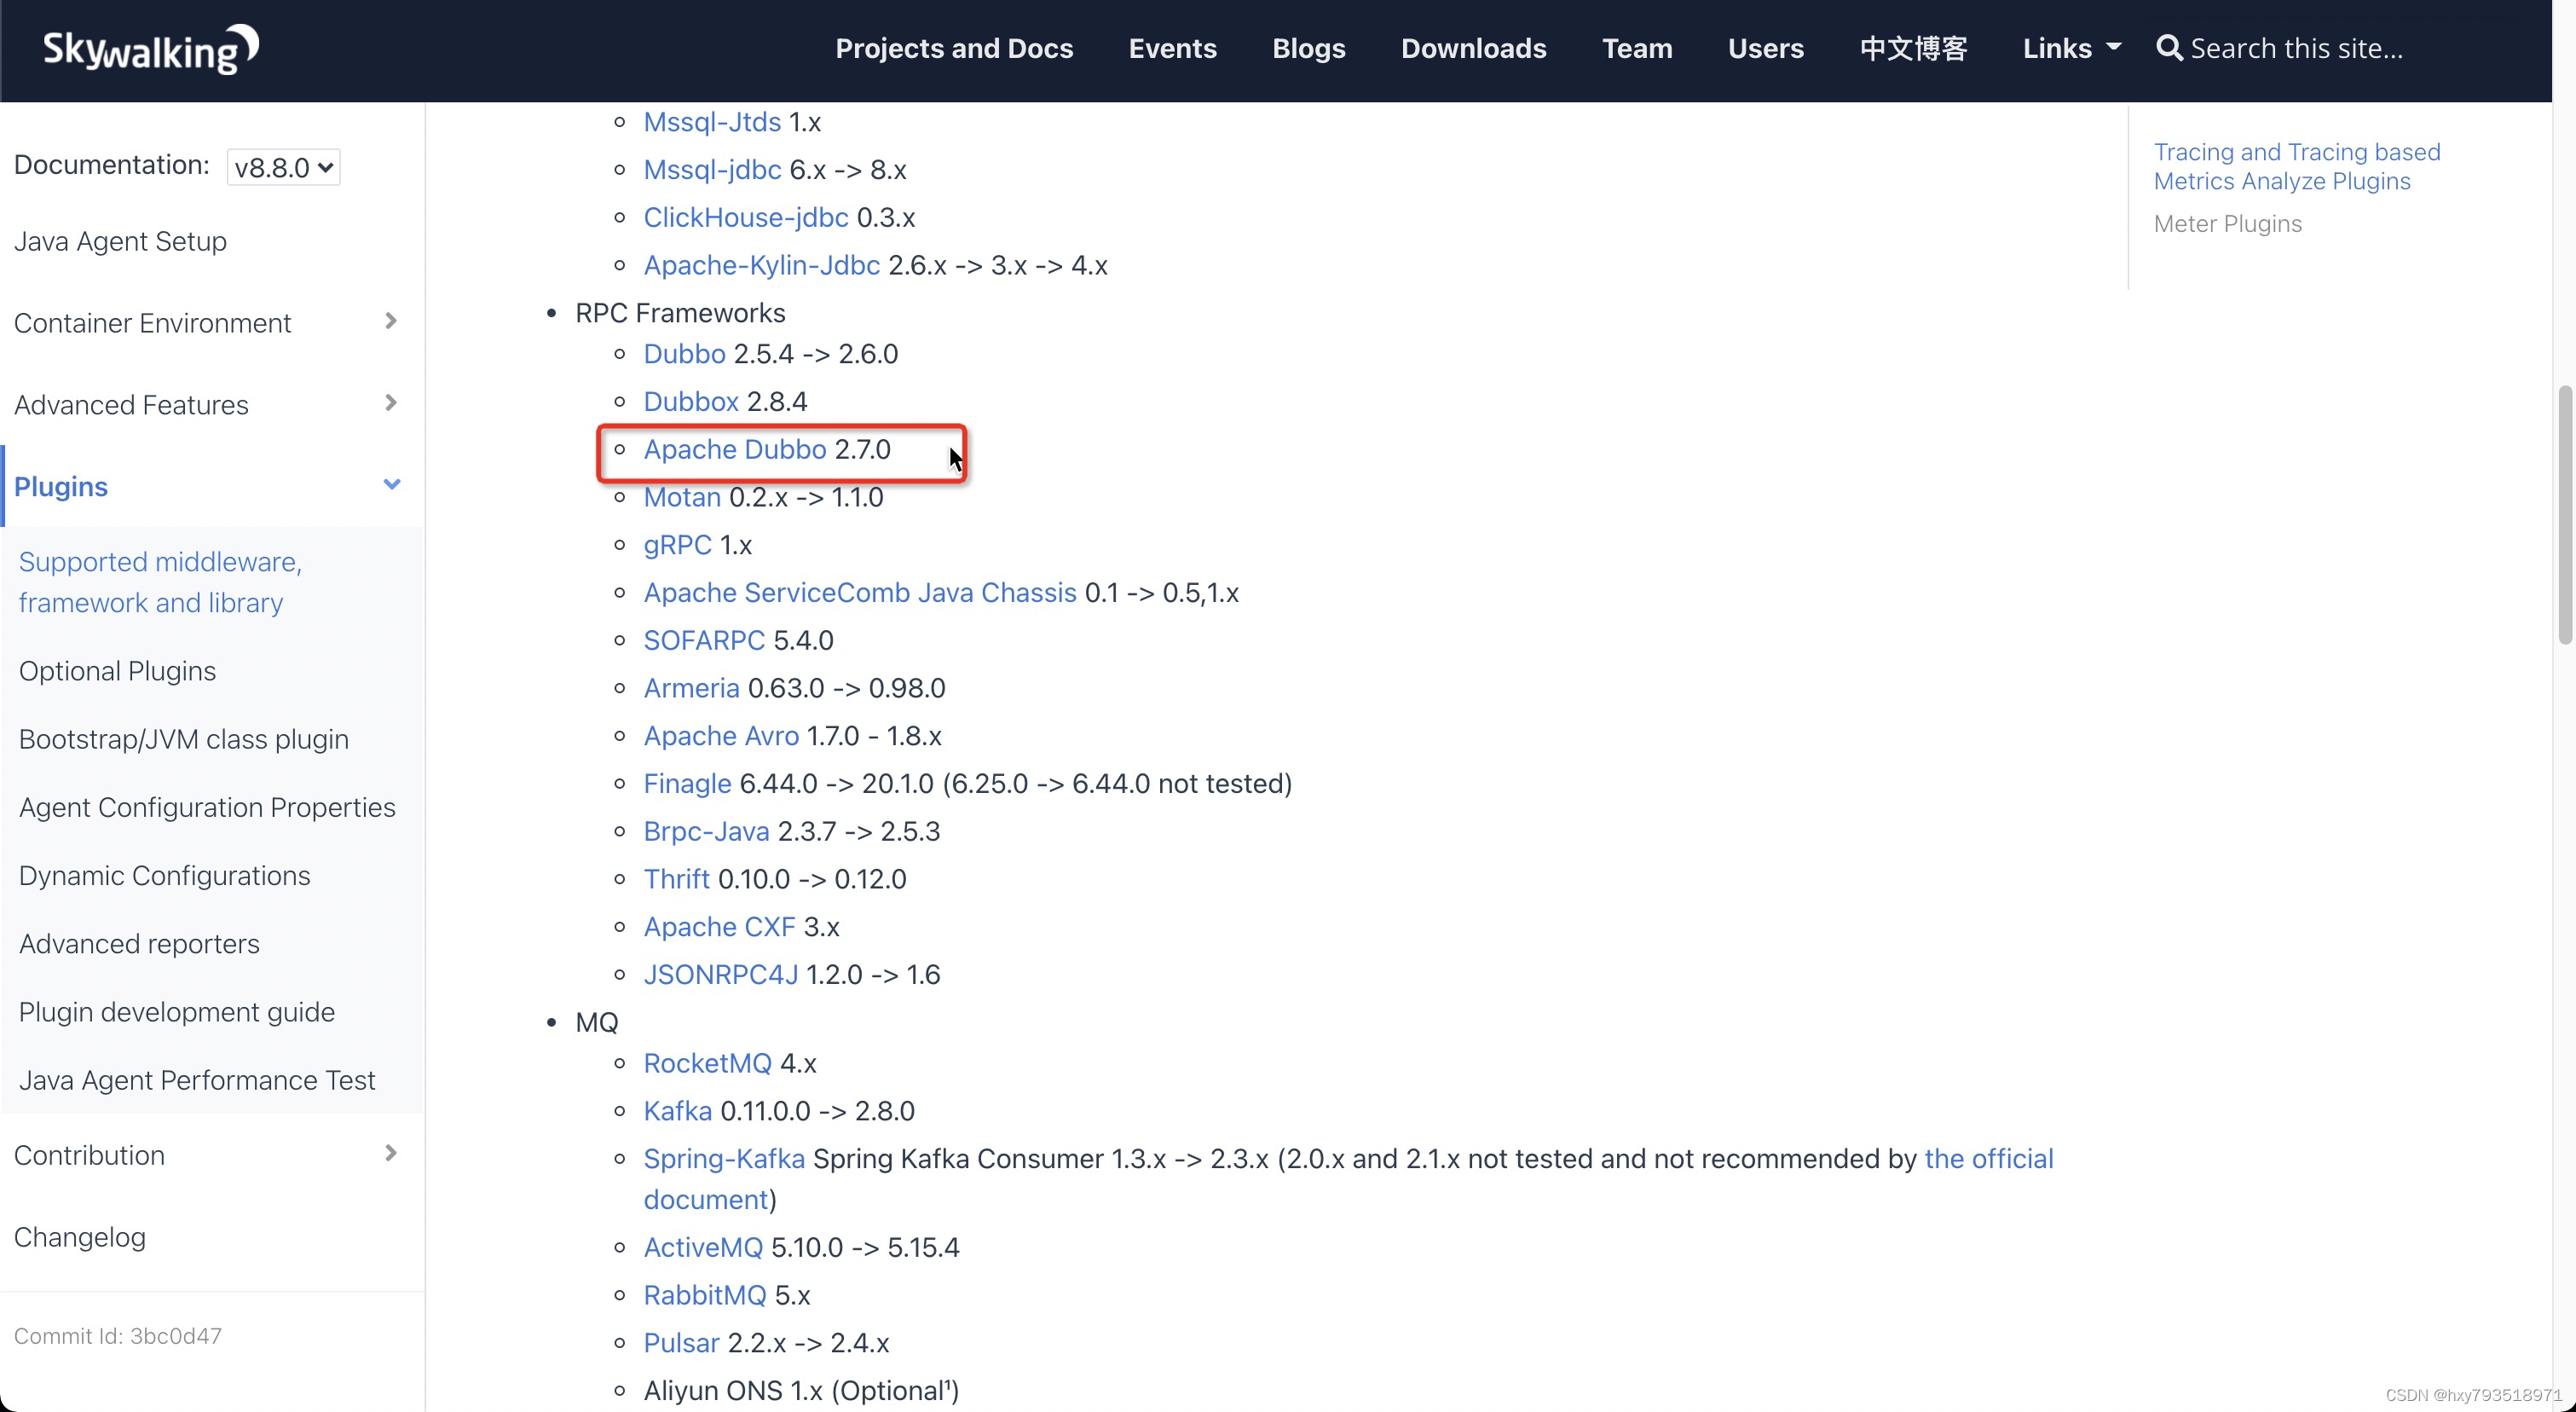Open Java Agent Setup in sidebar
Image resolution: width=2576 pixels, height=1412 pixels.
coord(120,241)
